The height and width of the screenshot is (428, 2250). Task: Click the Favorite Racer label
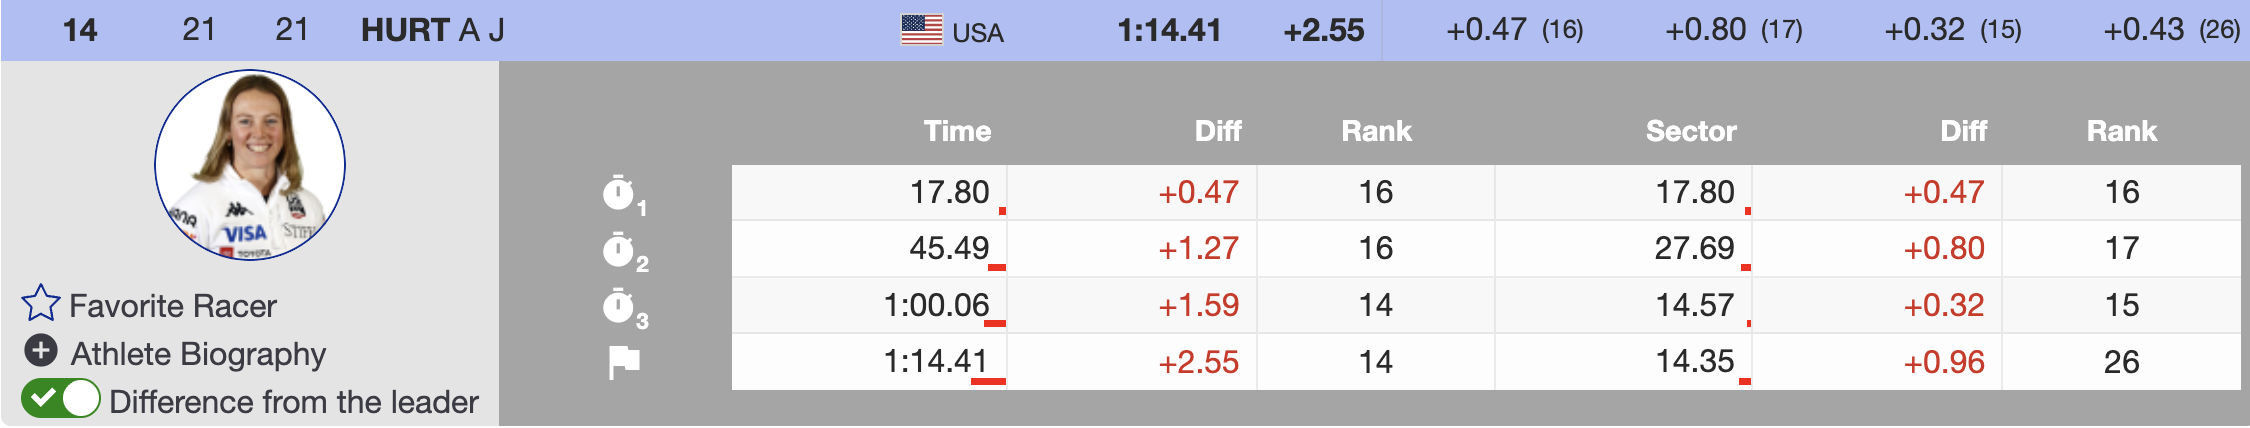173,306
